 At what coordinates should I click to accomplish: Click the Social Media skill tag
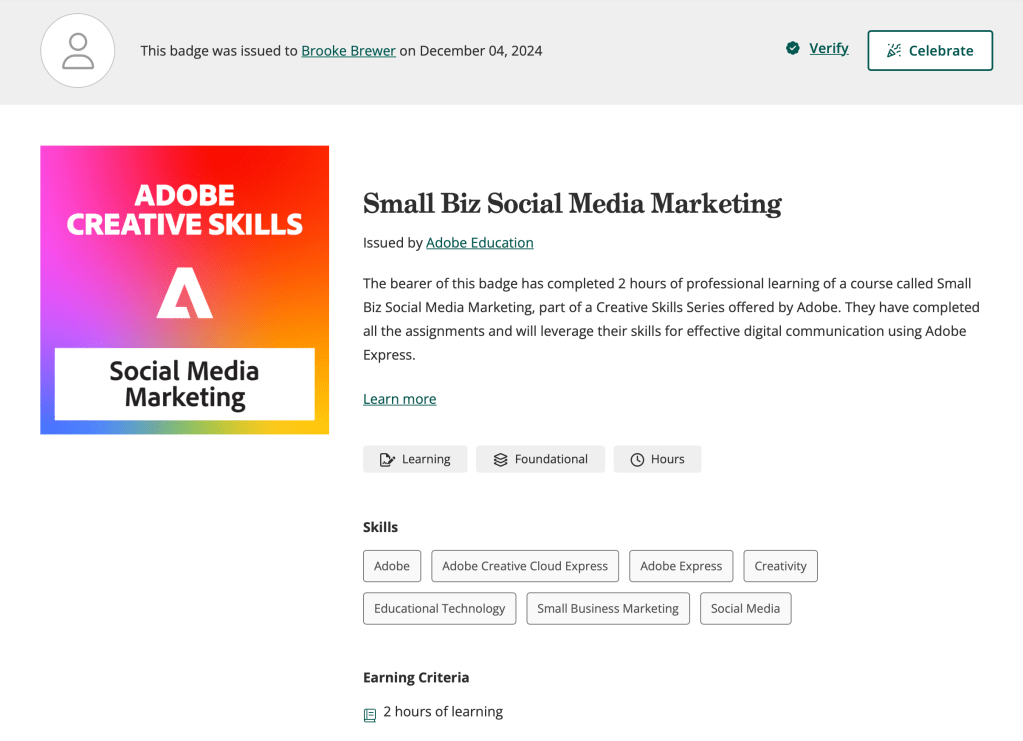click(x=745, y=608)
